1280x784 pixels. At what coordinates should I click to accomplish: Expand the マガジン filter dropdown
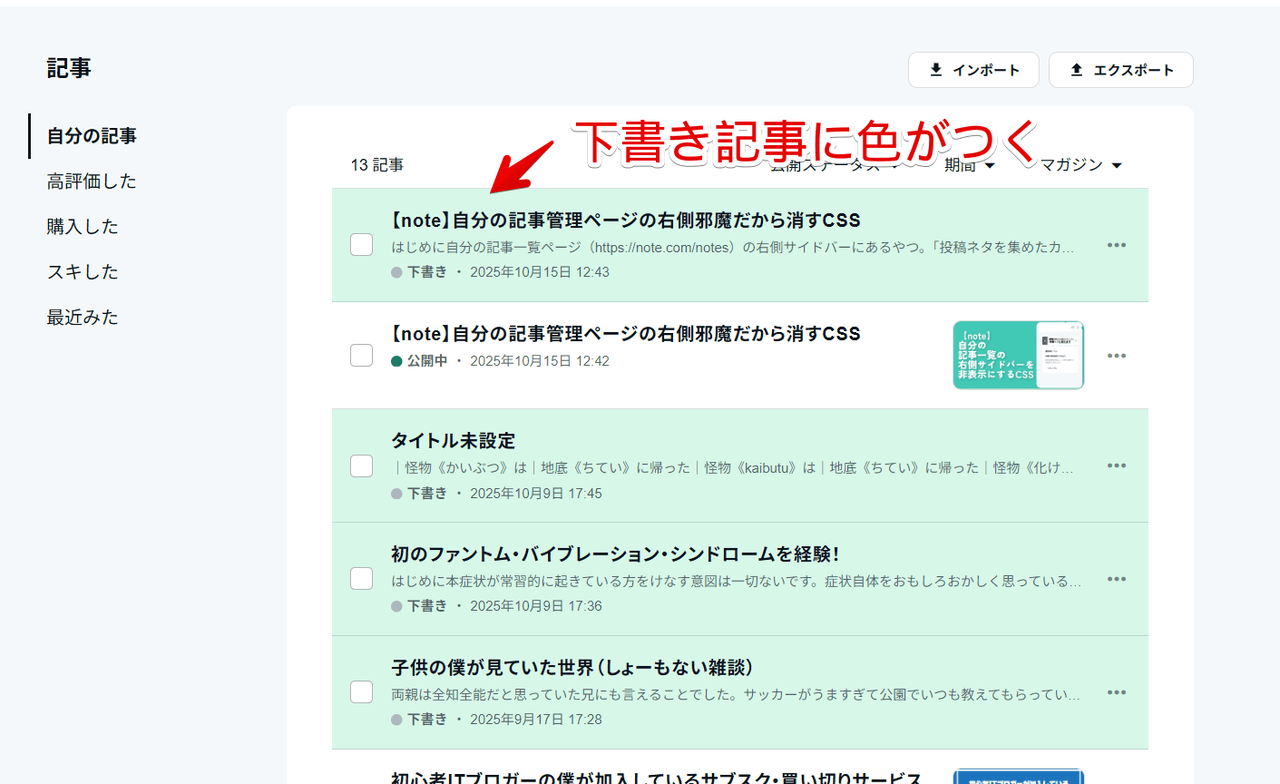tap(1080, 165)
